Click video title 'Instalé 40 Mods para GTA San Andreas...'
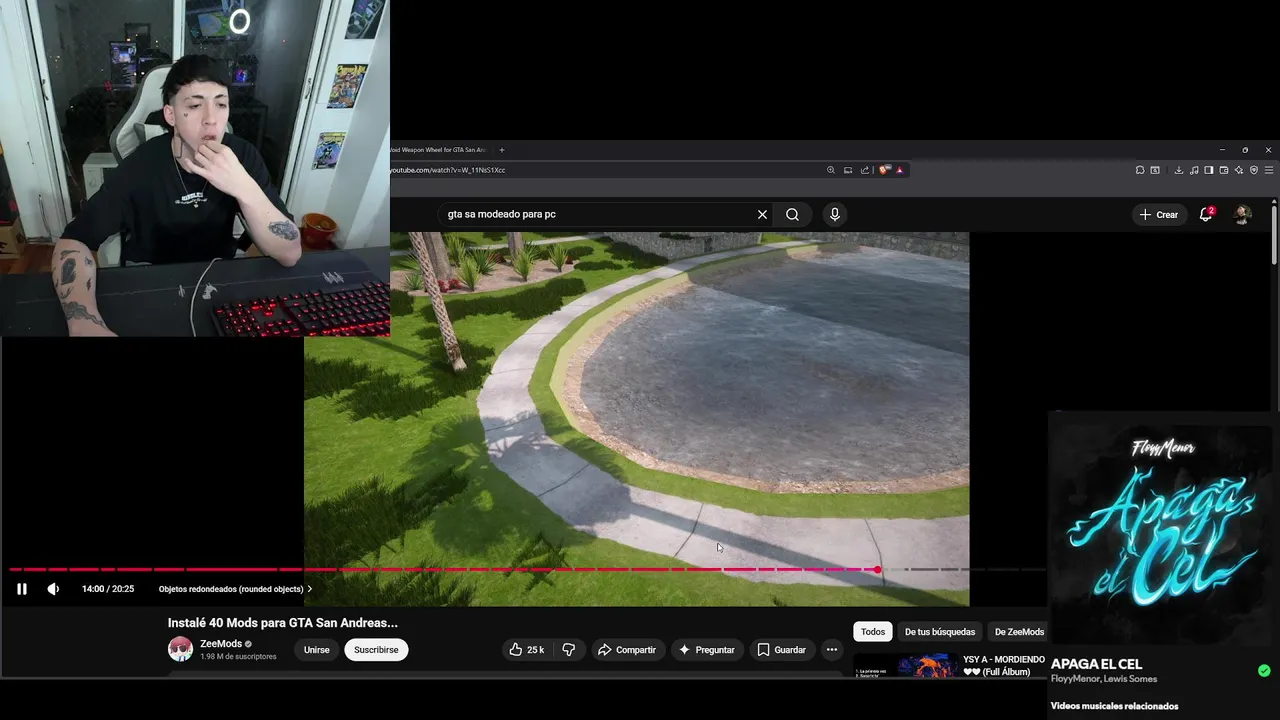 coord(283,622)
